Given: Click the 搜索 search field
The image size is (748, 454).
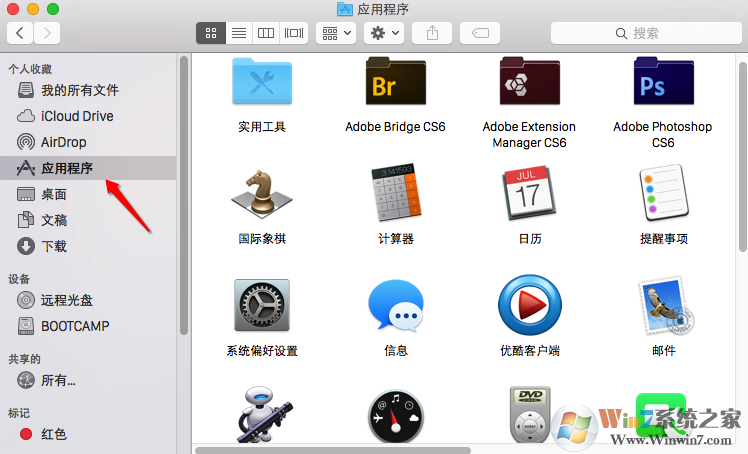Looking at the screenshot, I should (x=646, y=33).
